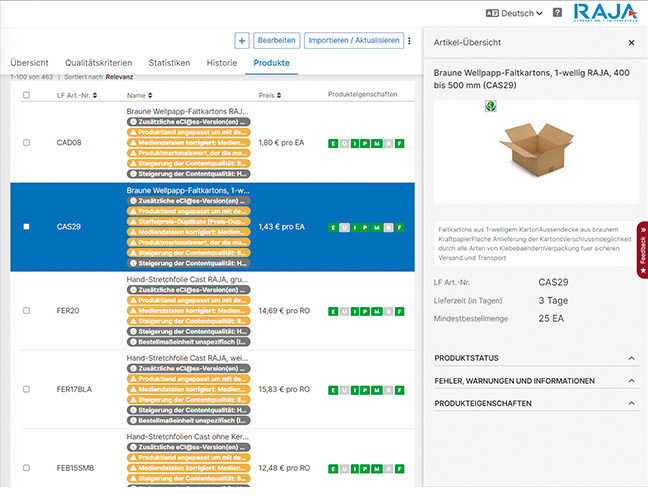Click green E property badge for CAD08

click(x=333, y=143)
